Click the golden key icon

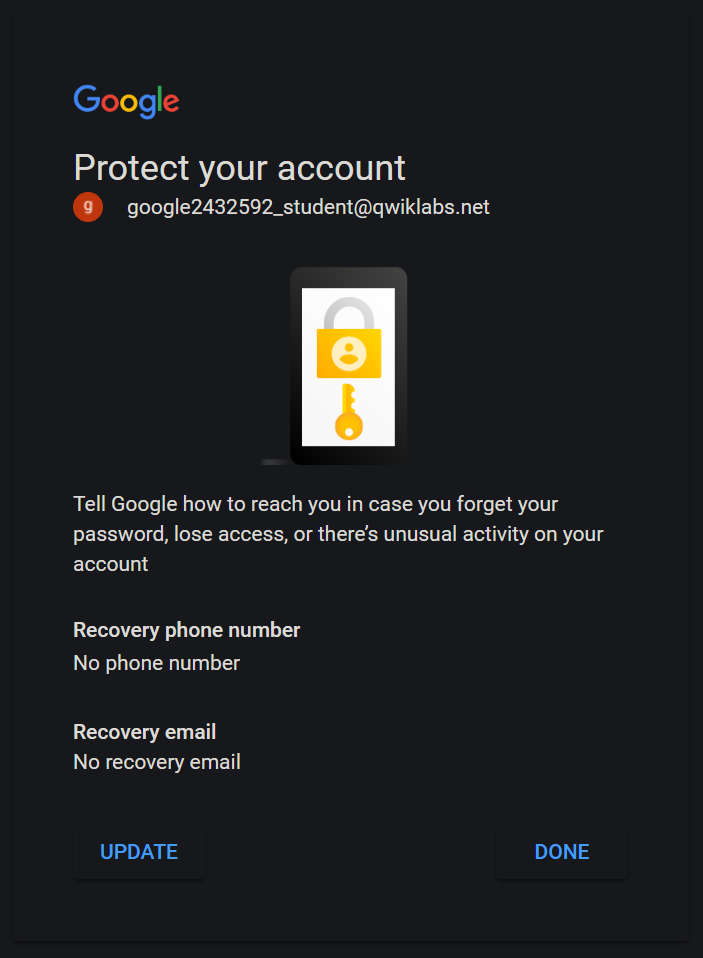pyautogui.click(x=349, y=412)
